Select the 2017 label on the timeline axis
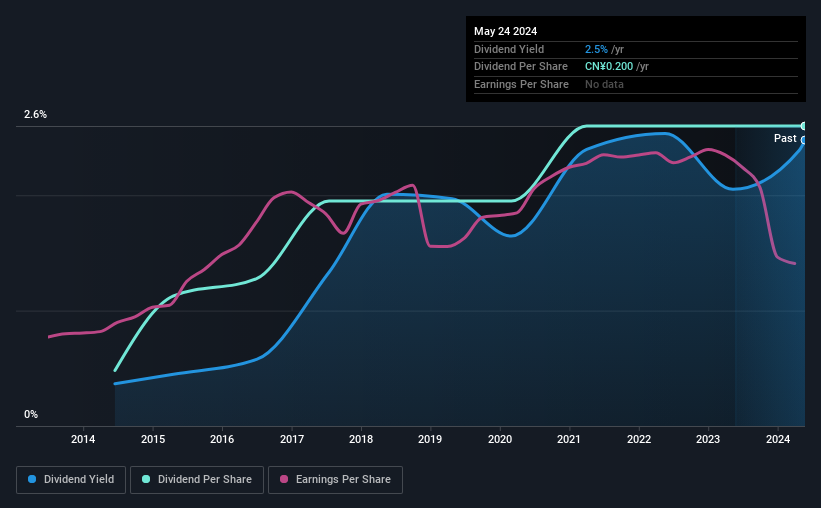The width and height of the screenshot is (821, 508). pyautogui.click(x=292, y=439)
